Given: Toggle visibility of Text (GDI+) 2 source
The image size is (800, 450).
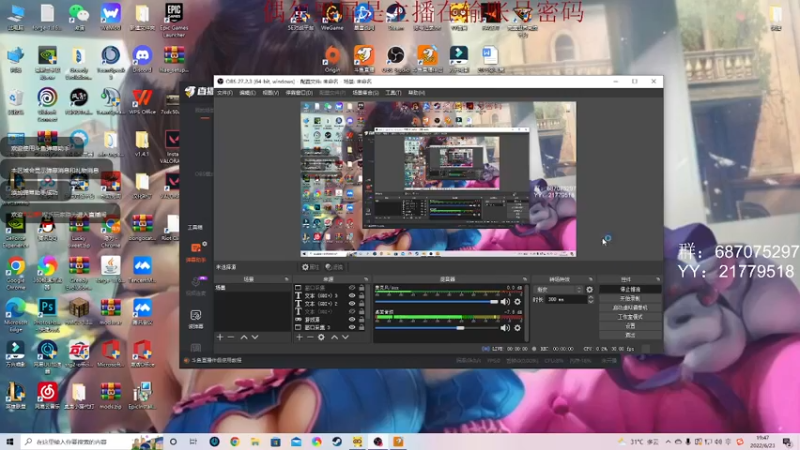Looking at the screenshot, I should tap(352, 304).
